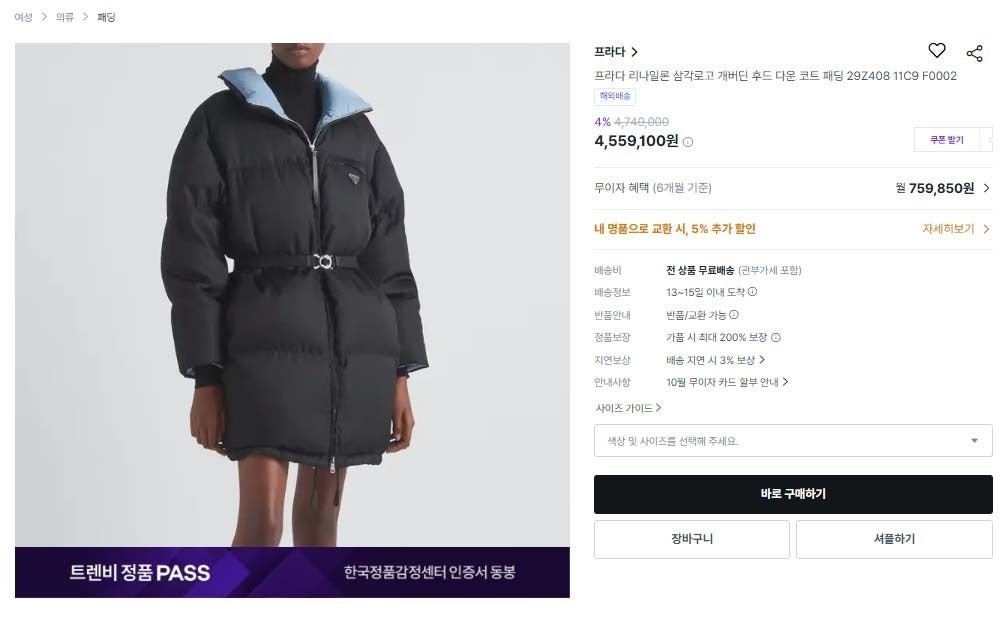Click info icon next to 반품/교환 가능
The height and width of the screenshot is (621, 1005).
[734, 315]
